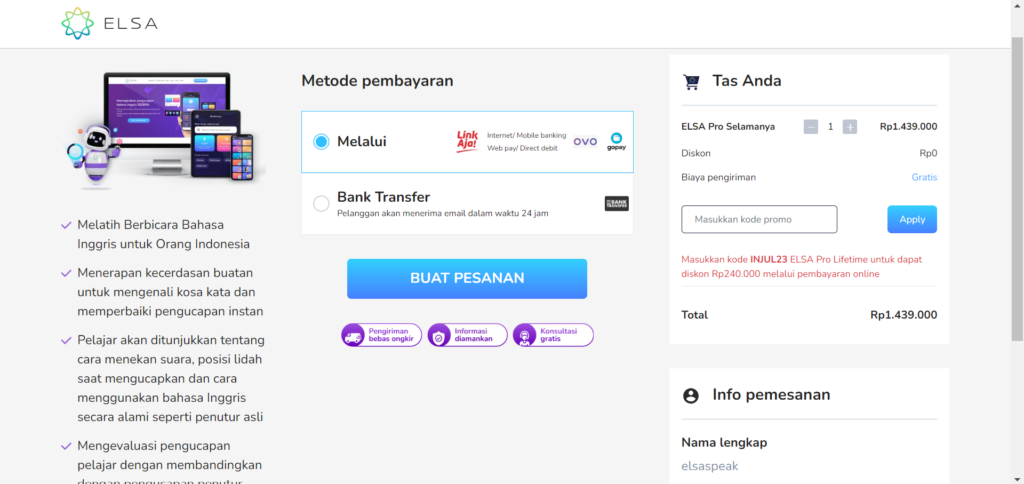Click the Nama lengkap value elsaspeak
This screenshot has width=1024, height=484.
pos(710,466)
